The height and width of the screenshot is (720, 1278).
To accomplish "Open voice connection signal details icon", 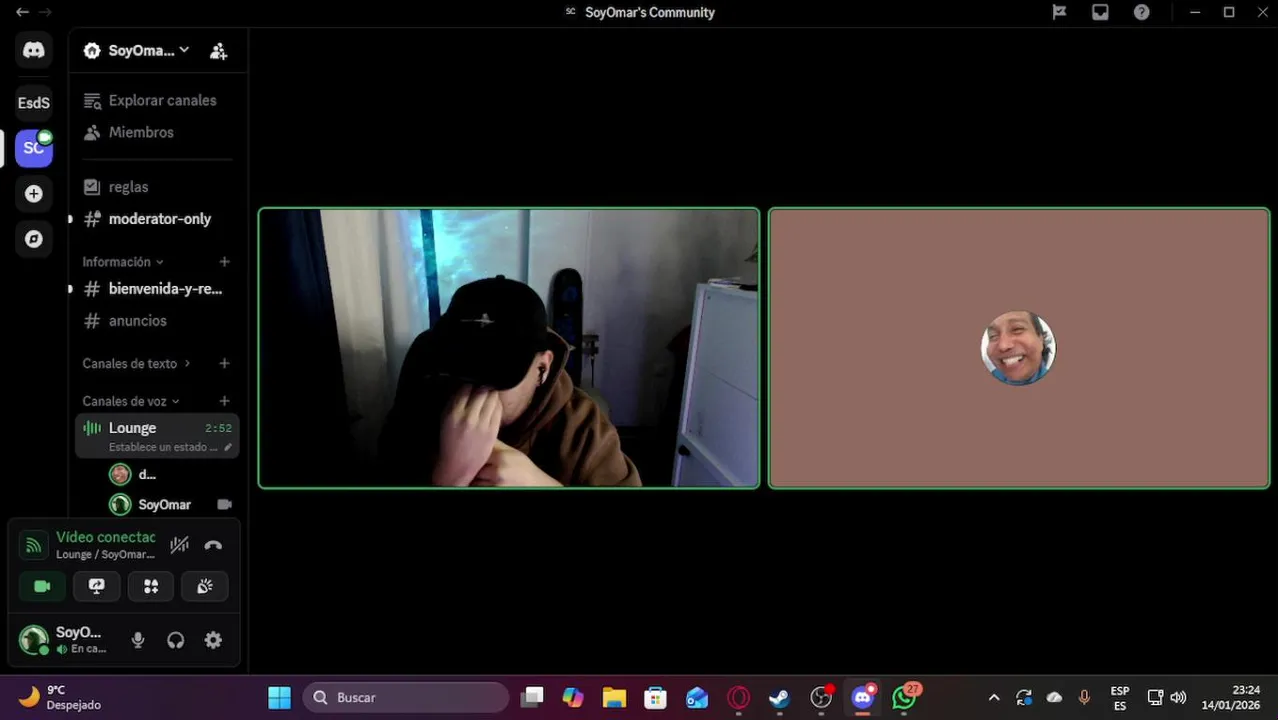I will coord(33,545).
